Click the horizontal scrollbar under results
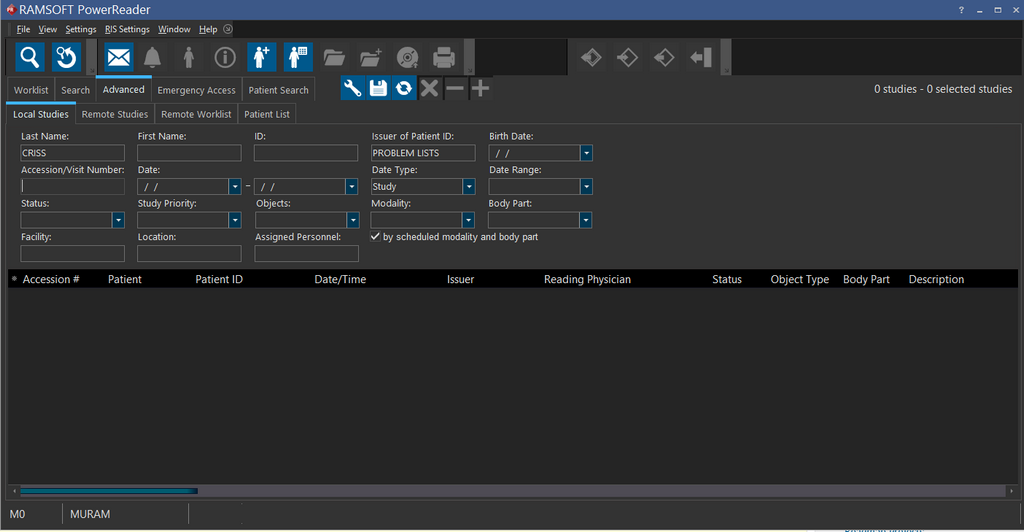This screenshot has width=1024, height=532. point(108,491)
